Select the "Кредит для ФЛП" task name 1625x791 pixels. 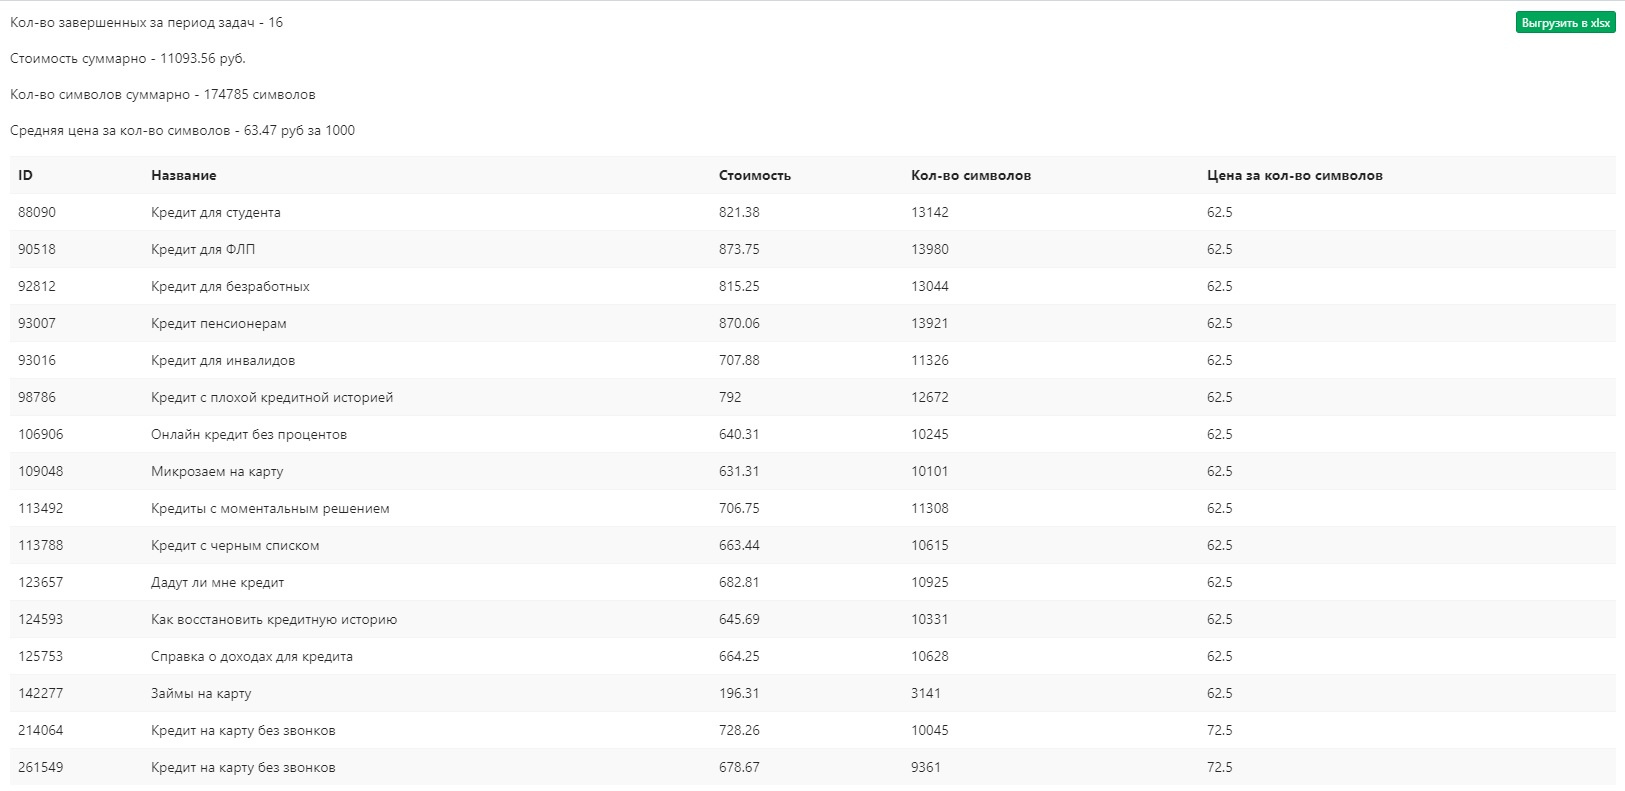pyautogui.click(x=203, y=249)
